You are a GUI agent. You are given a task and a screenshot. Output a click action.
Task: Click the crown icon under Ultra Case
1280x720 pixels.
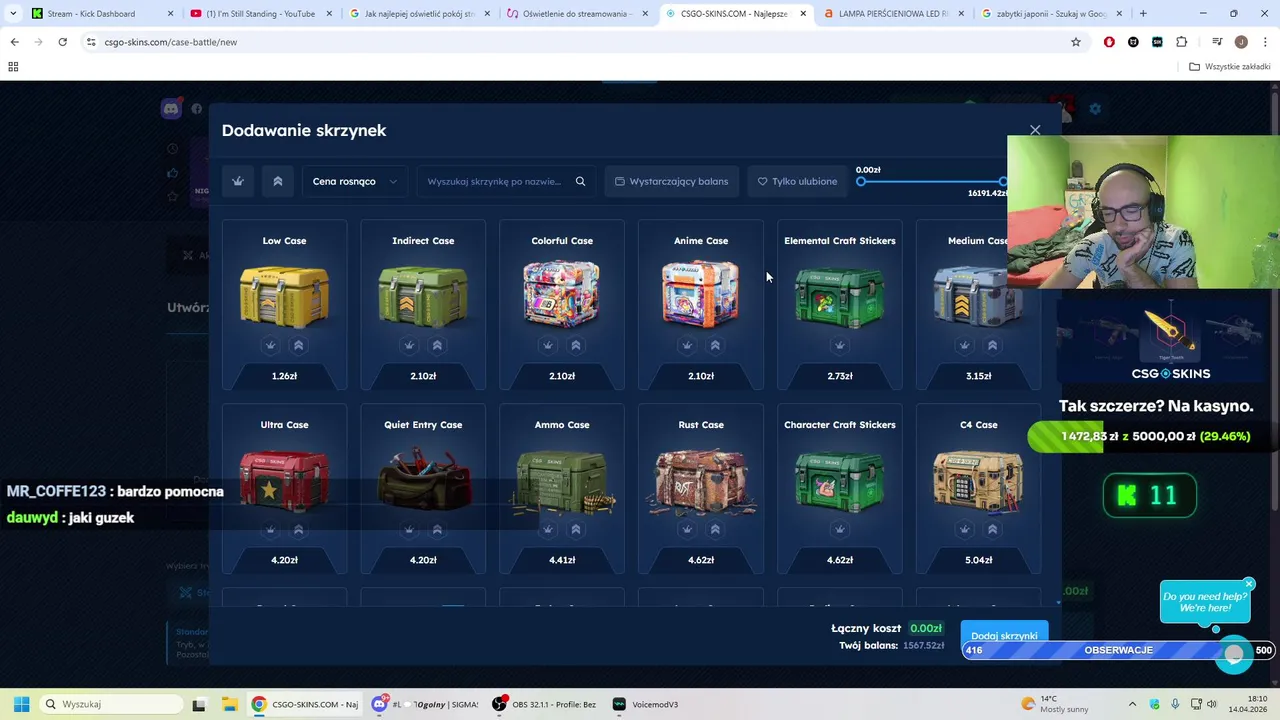coord(270,529)
